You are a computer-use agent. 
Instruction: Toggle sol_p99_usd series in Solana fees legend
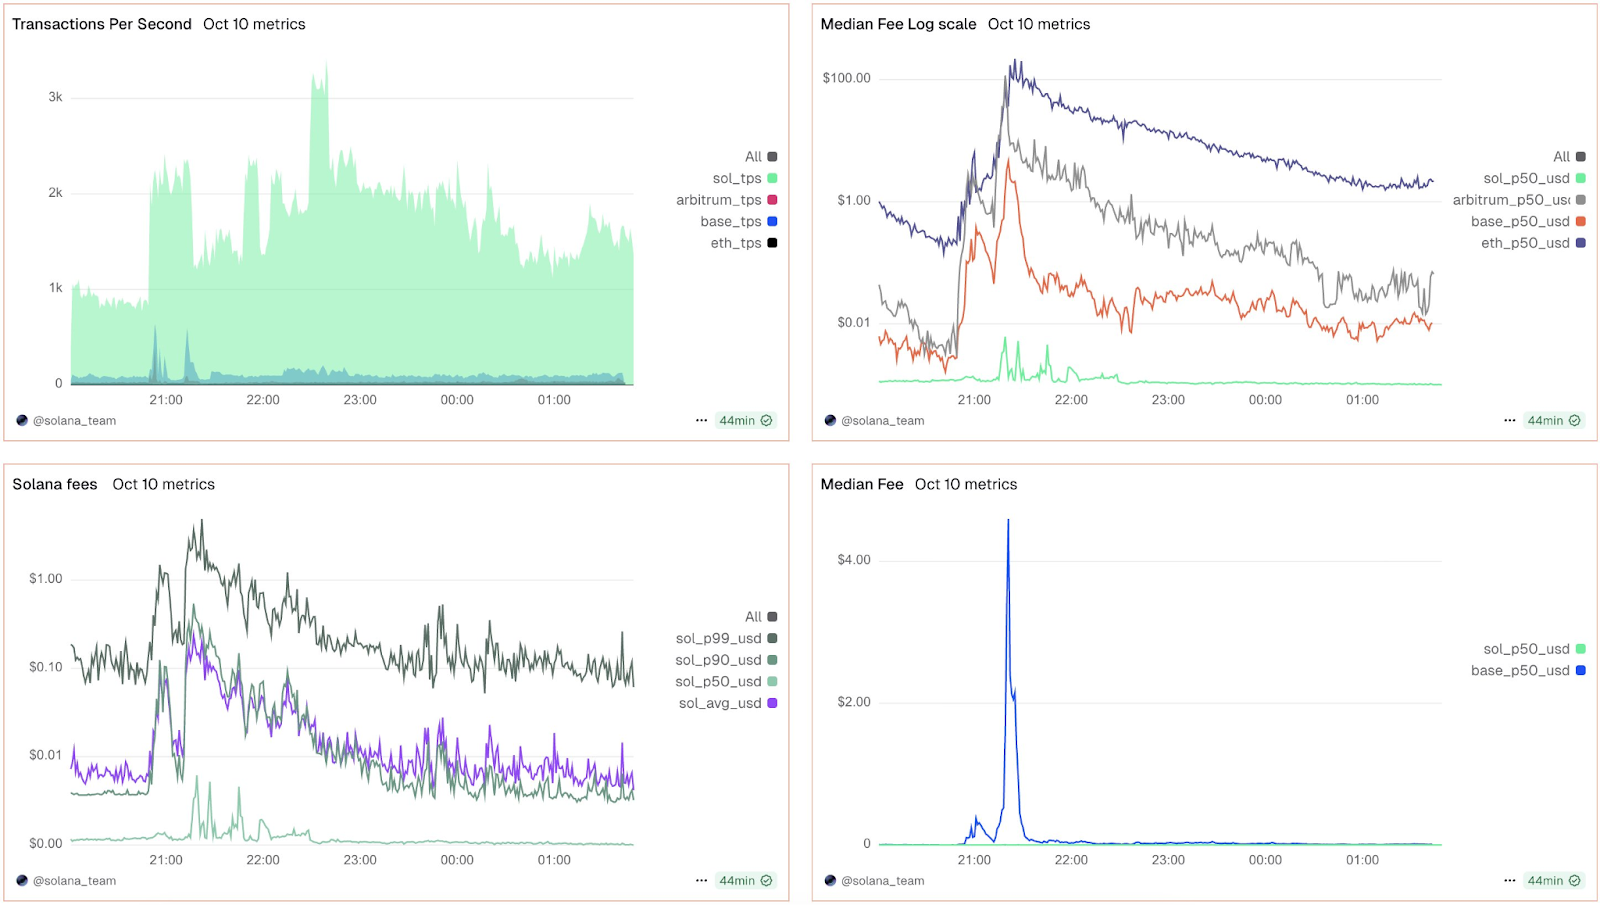click(x=726, y=638)
